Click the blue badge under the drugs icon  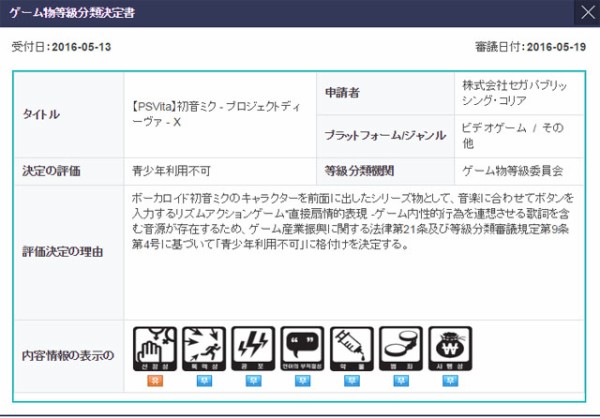[352, 381]
